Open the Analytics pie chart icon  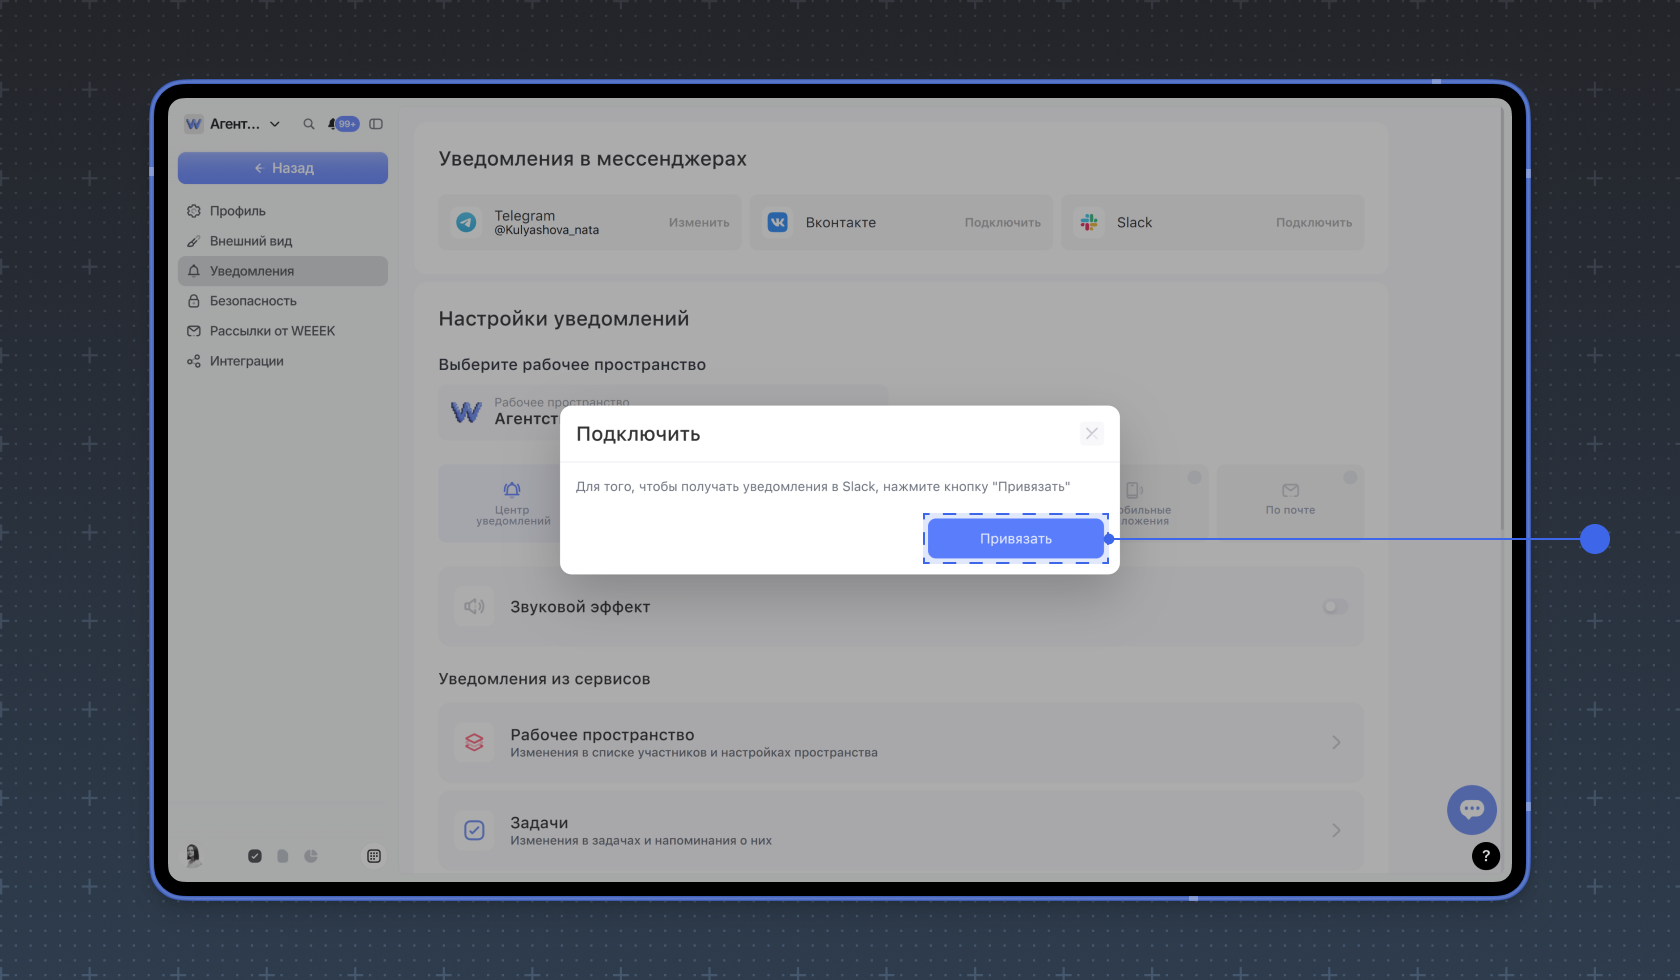coord(311,856)
